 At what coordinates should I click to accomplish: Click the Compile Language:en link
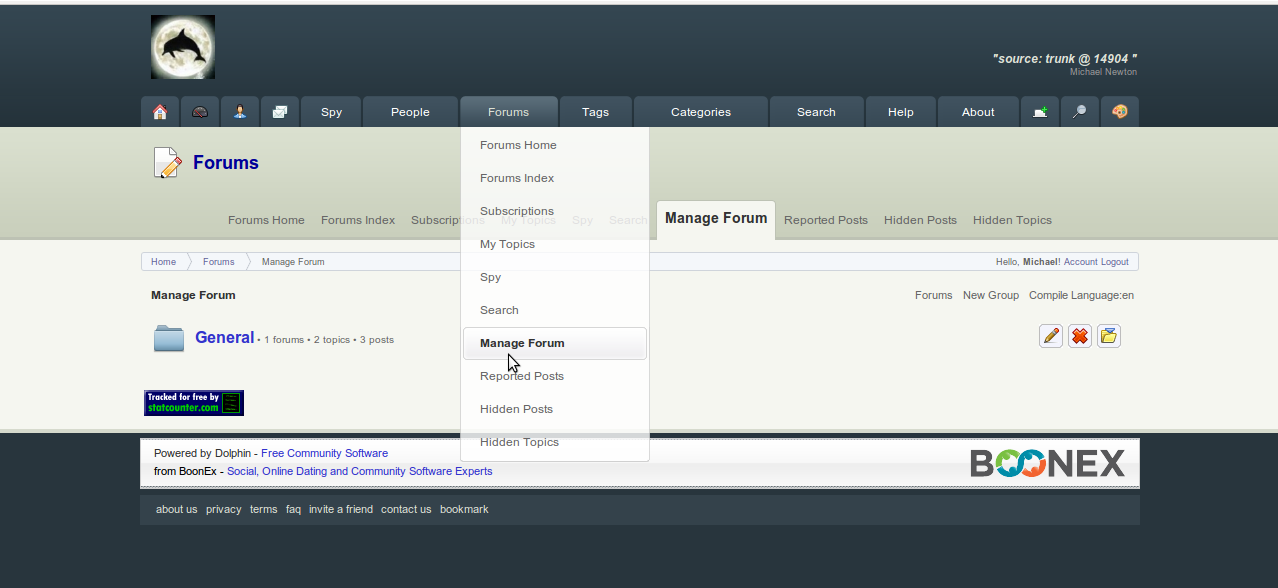coord(1081,295)
